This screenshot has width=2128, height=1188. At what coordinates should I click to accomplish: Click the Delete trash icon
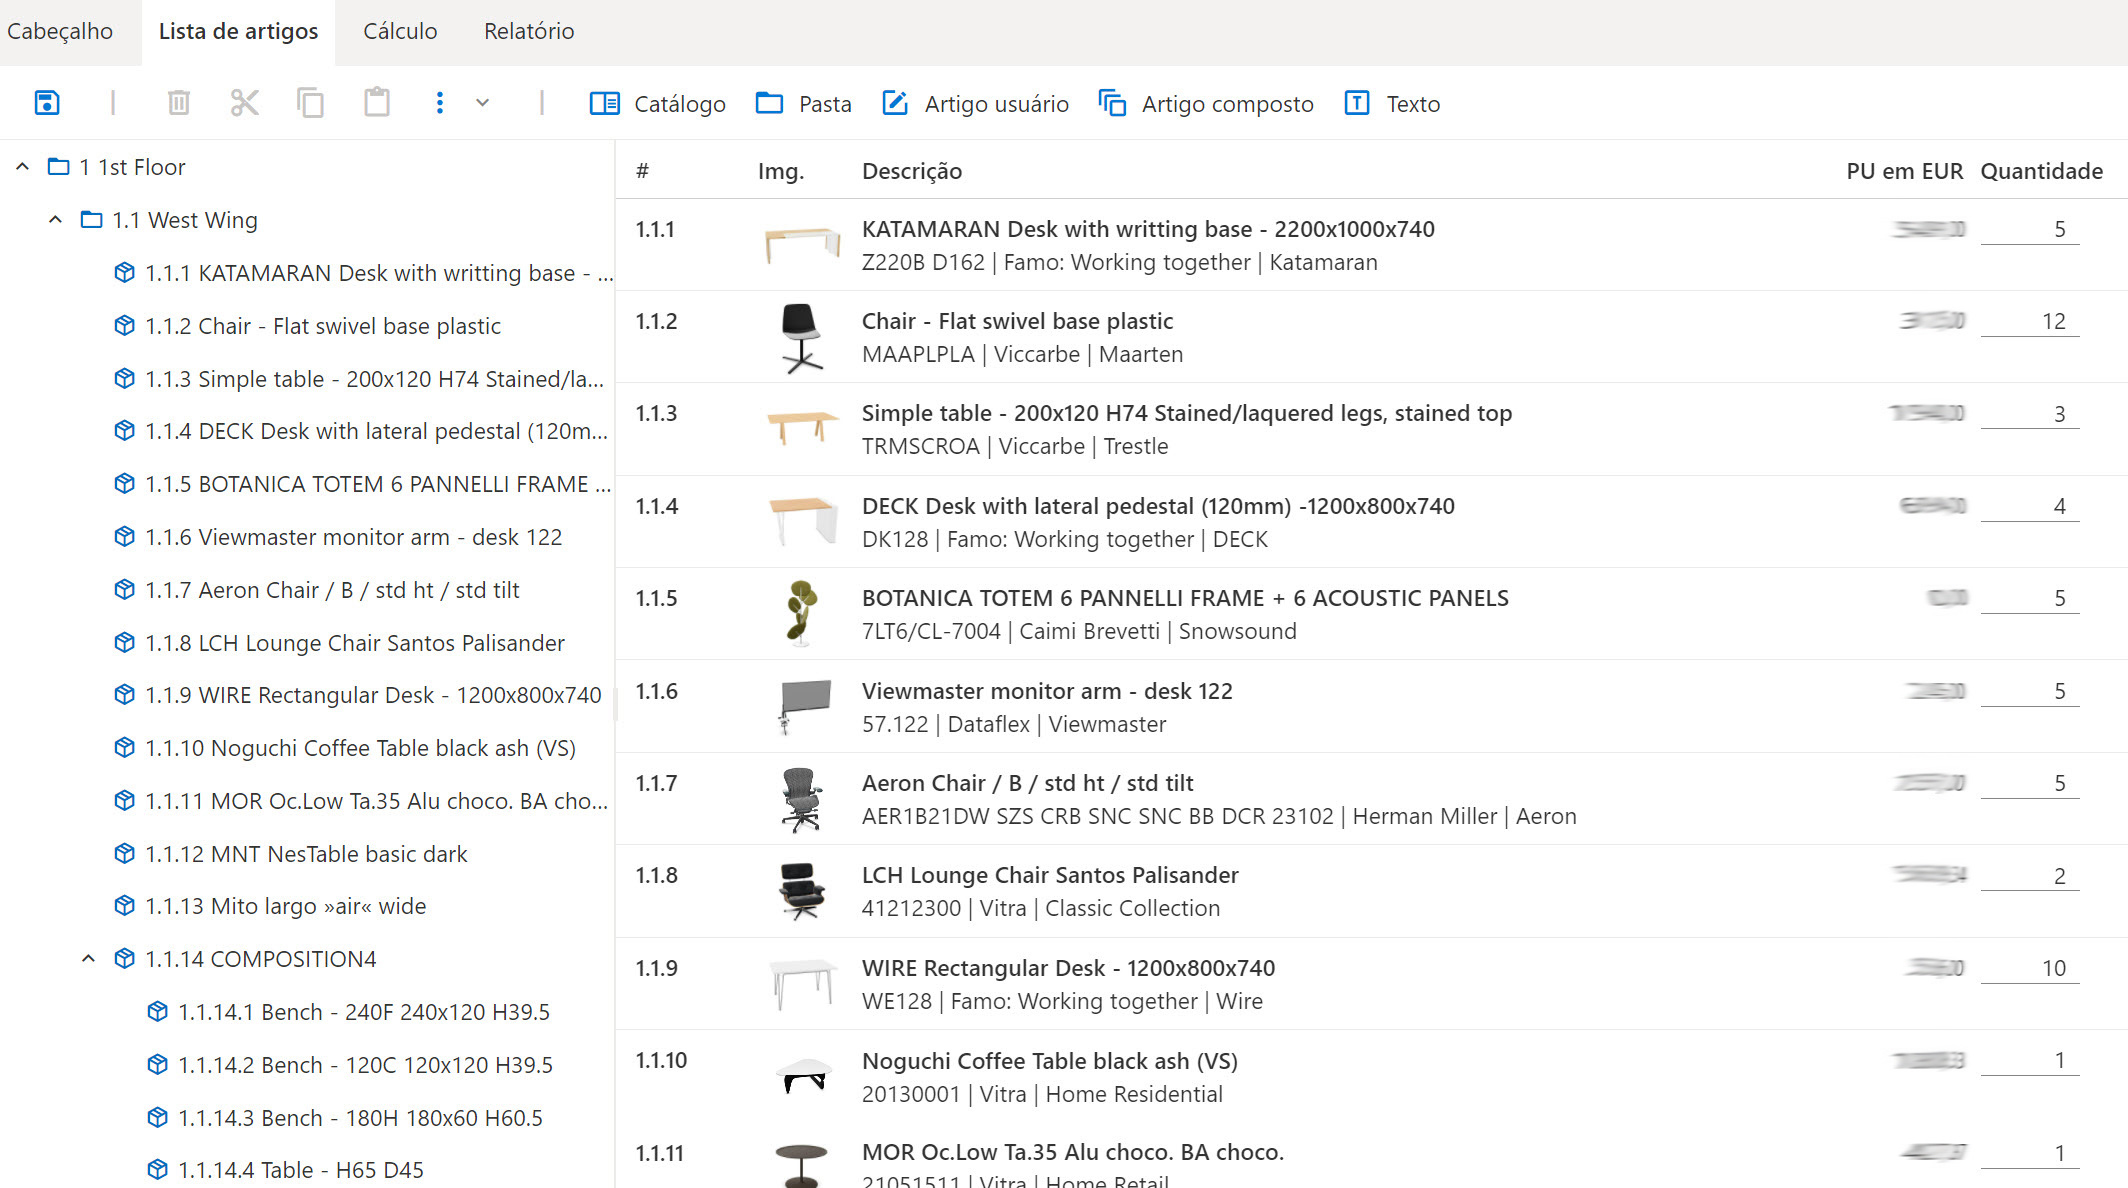(179, 103)
